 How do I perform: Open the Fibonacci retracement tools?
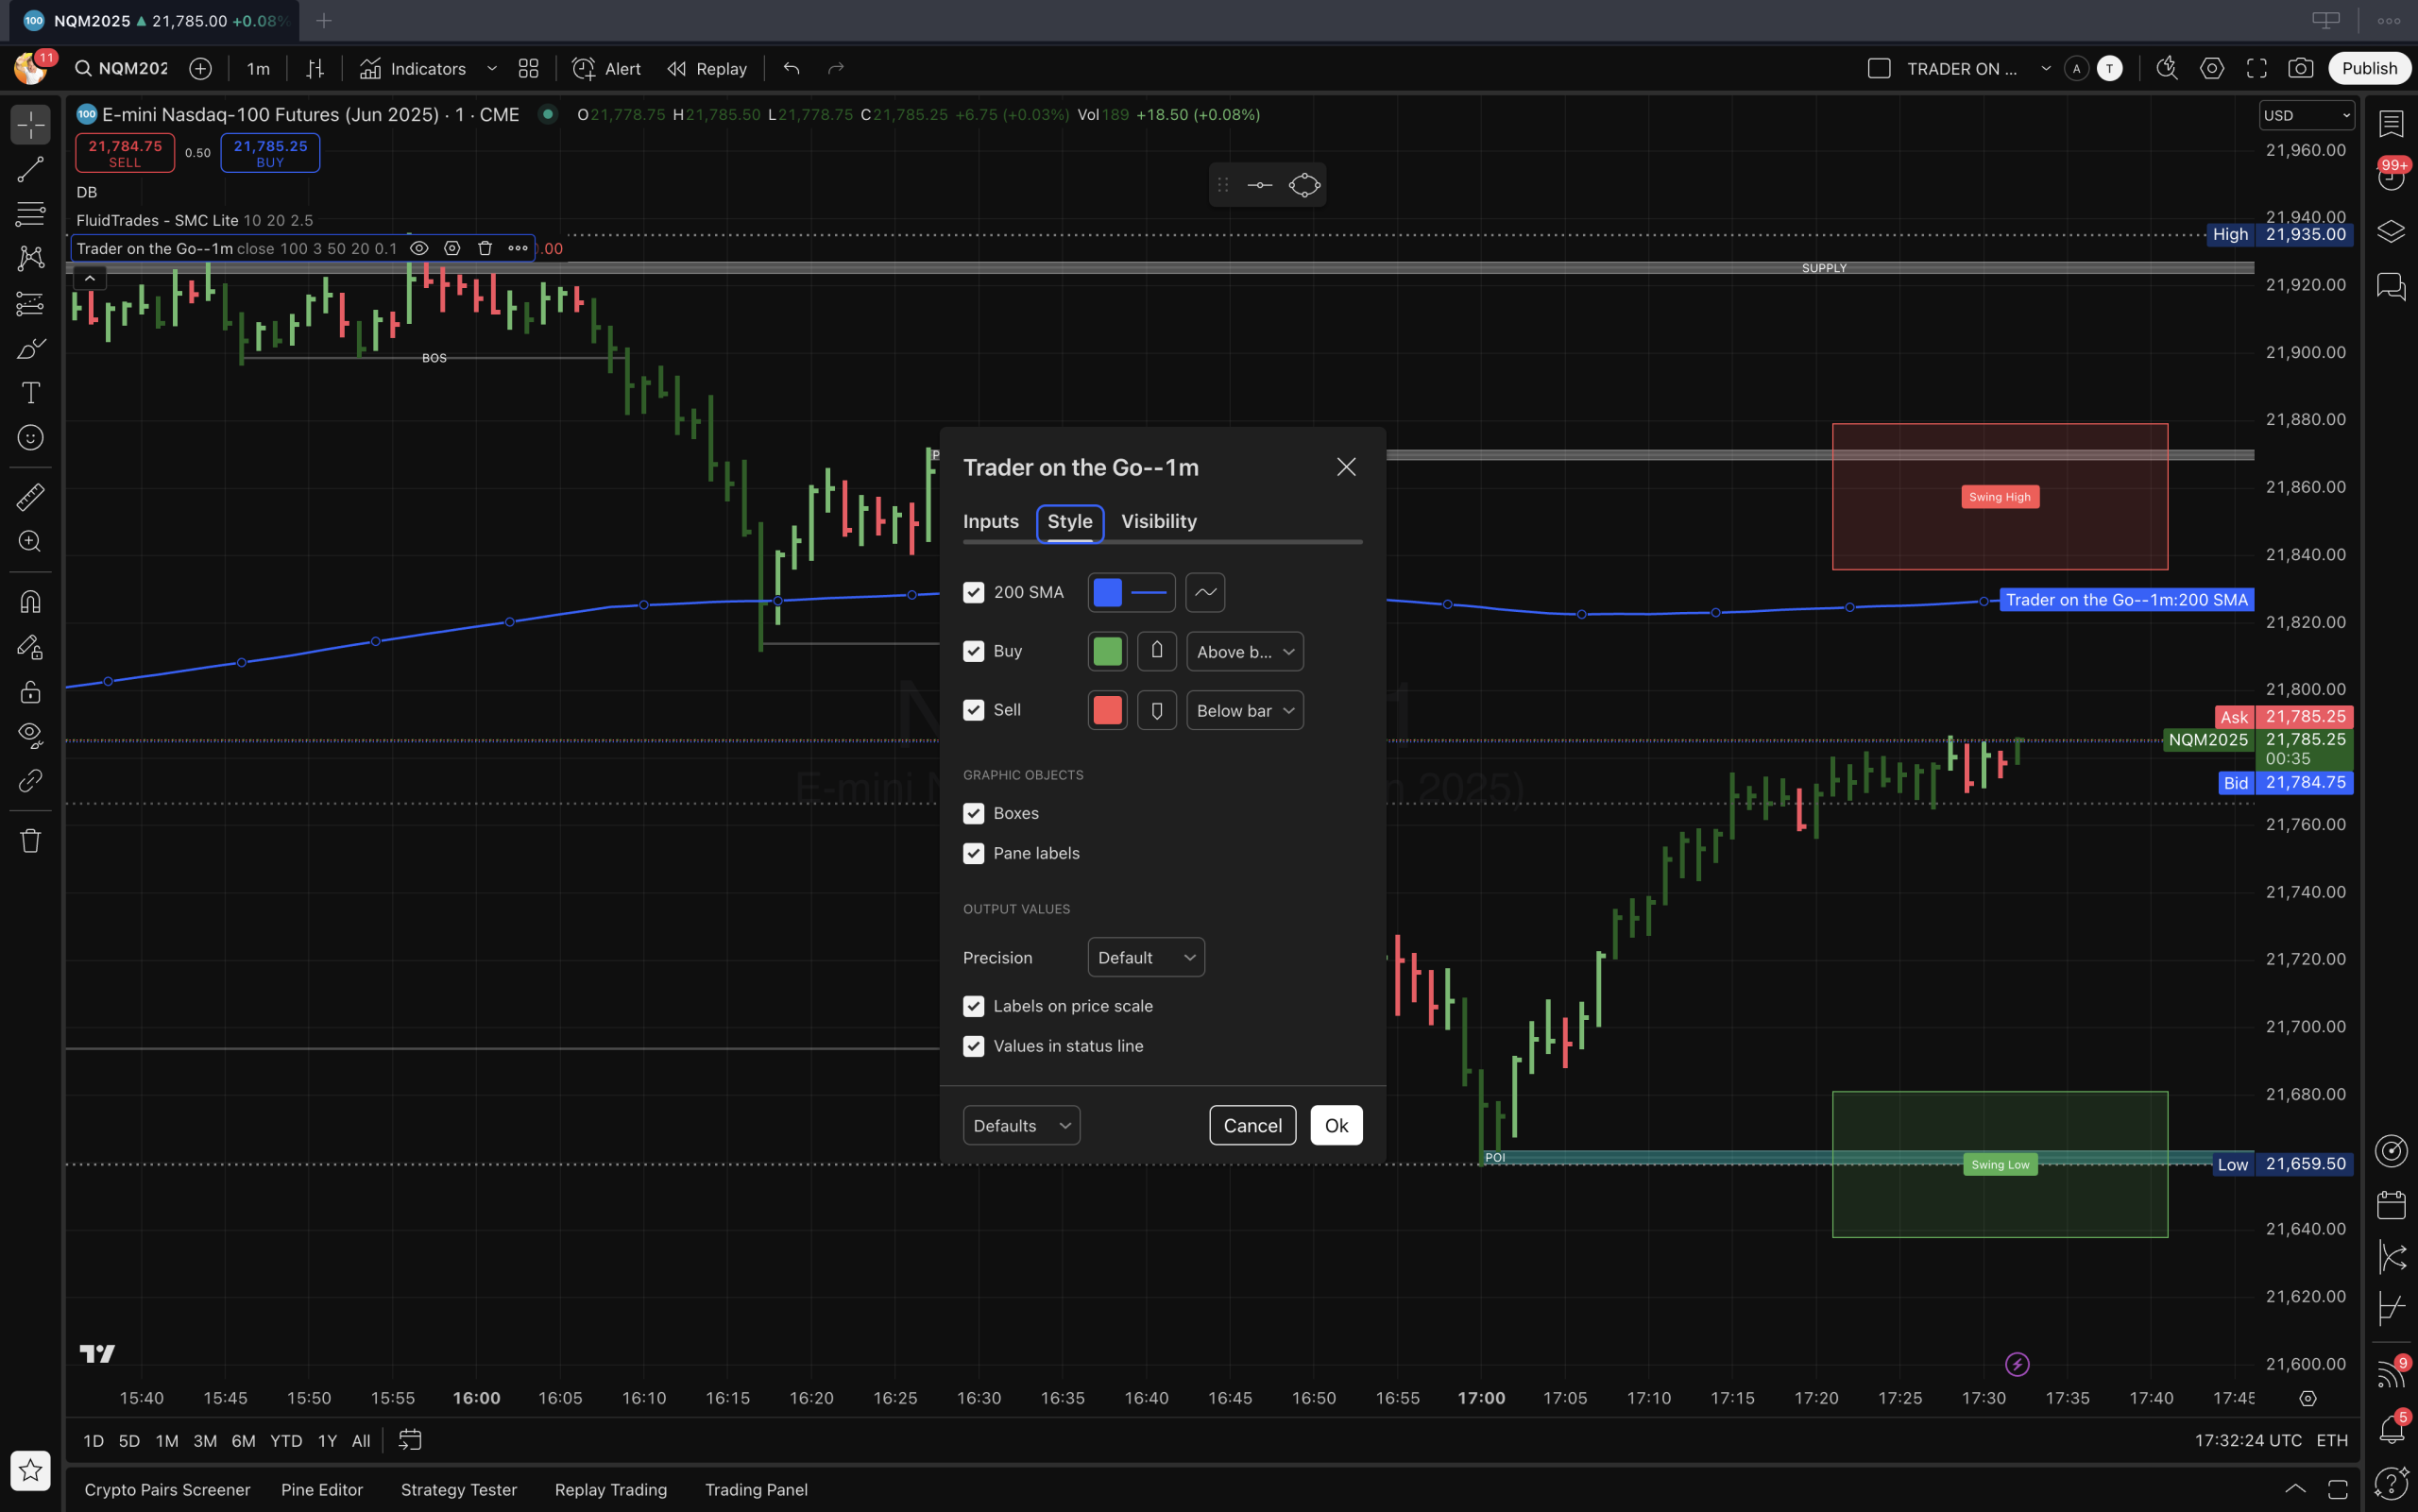(31, 213)
